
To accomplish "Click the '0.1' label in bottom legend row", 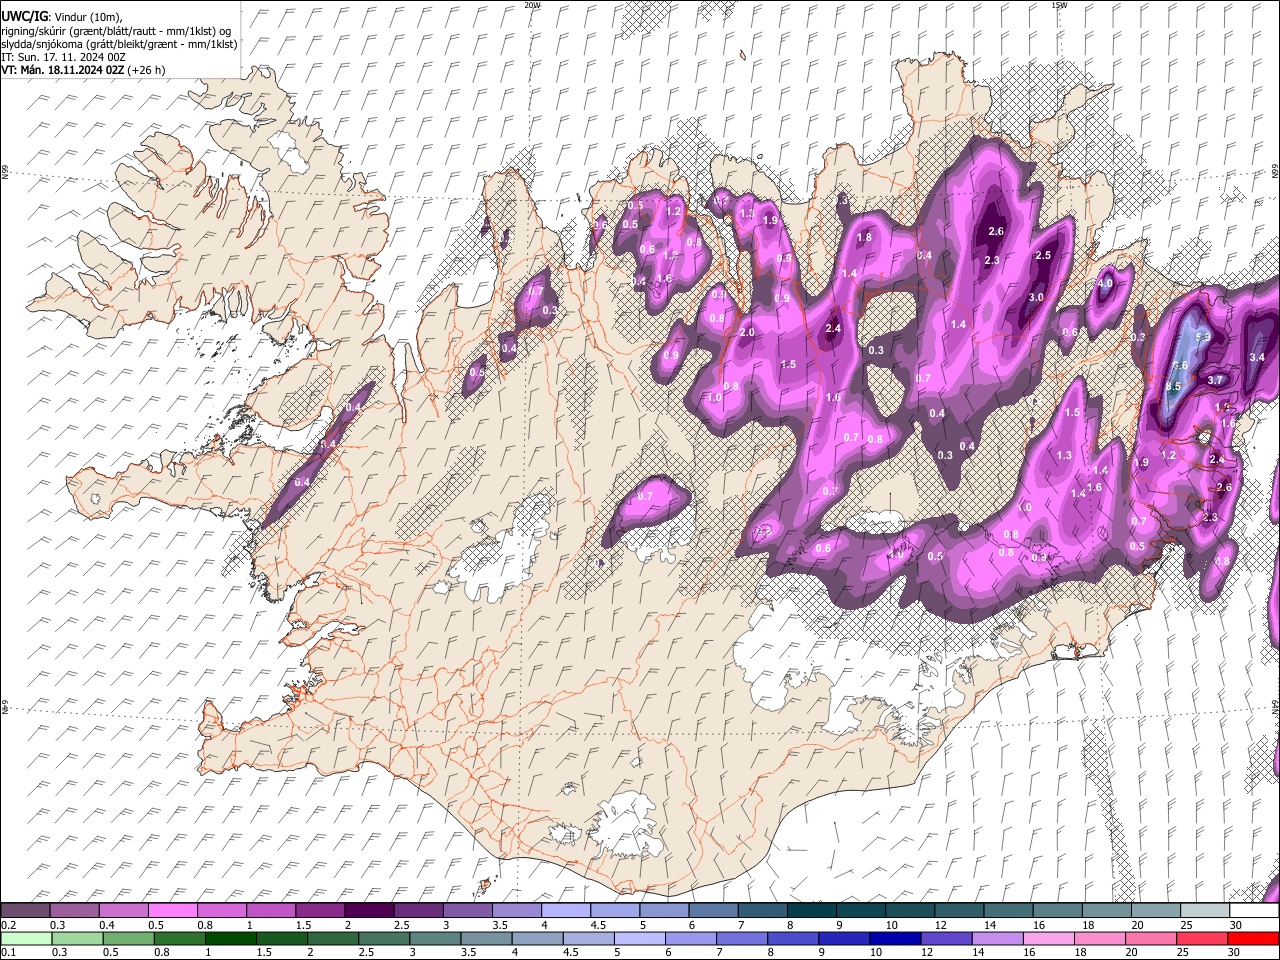I will pos(8,952).
